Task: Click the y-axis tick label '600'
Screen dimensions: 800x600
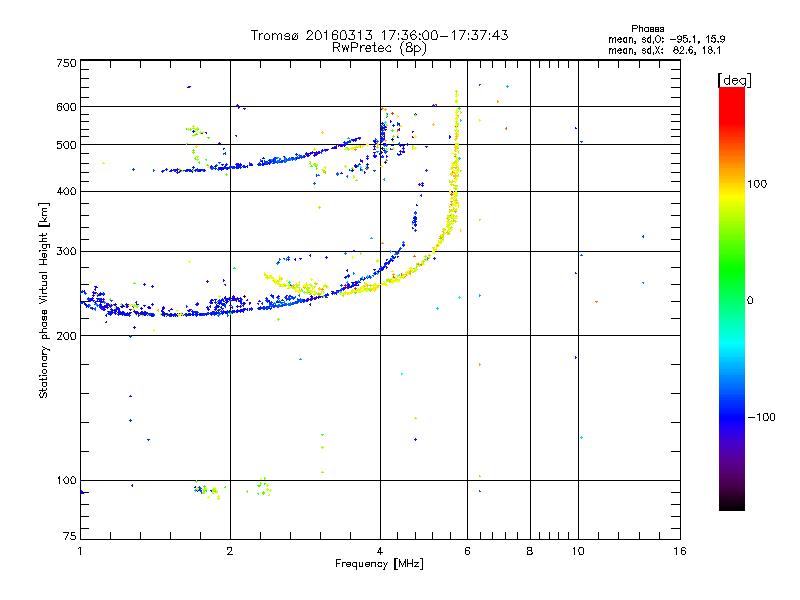Action: tap(66, 107)
